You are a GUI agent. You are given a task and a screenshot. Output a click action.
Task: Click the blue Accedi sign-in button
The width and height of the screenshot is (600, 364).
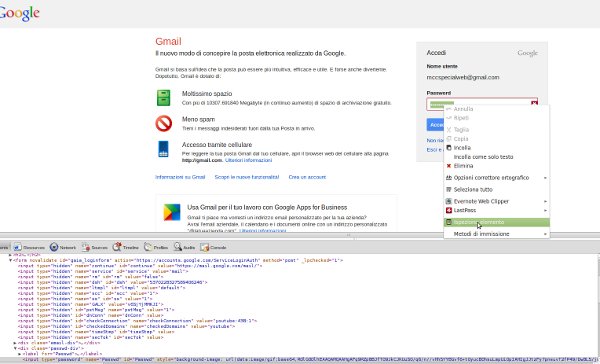click(435, 125)
